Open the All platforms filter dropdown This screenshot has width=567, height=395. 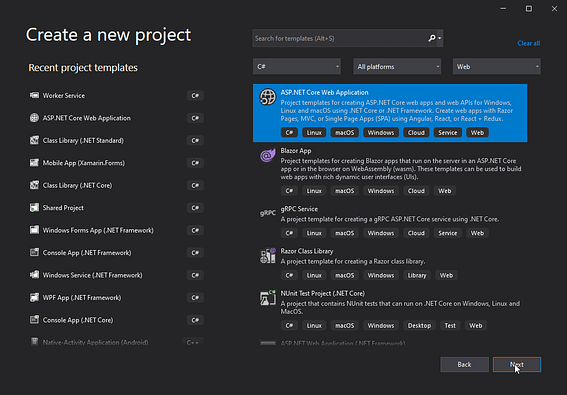[x=397, y=67]
